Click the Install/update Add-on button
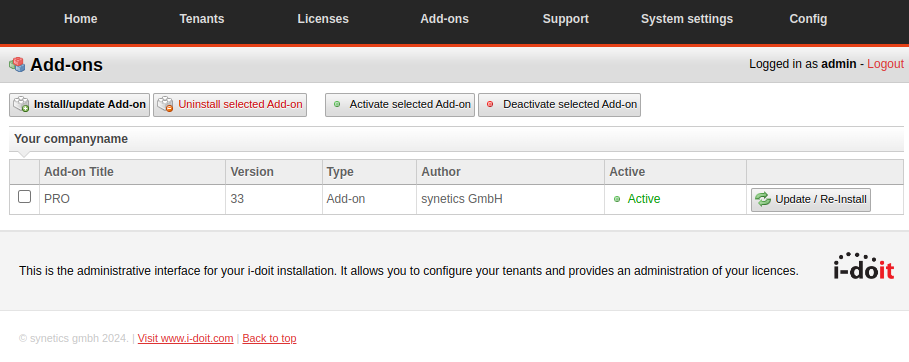This screenshot has width=909, height=362. 79,105
